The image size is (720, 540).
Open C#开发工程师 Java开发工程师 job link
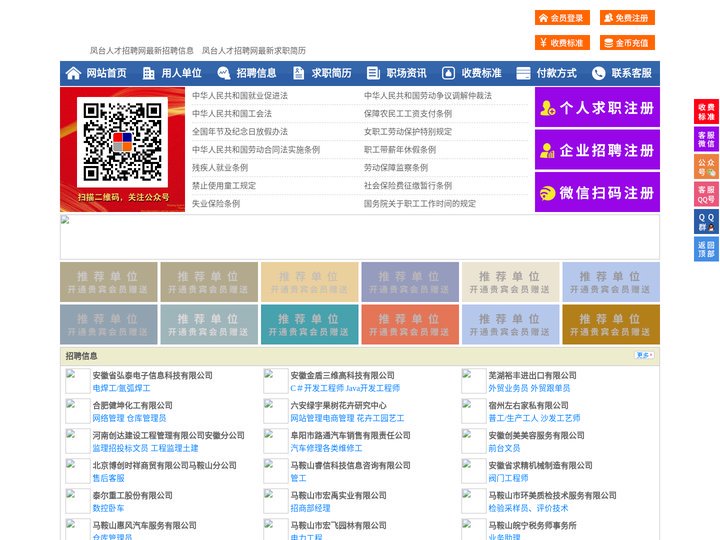click(x=345, y=388)
